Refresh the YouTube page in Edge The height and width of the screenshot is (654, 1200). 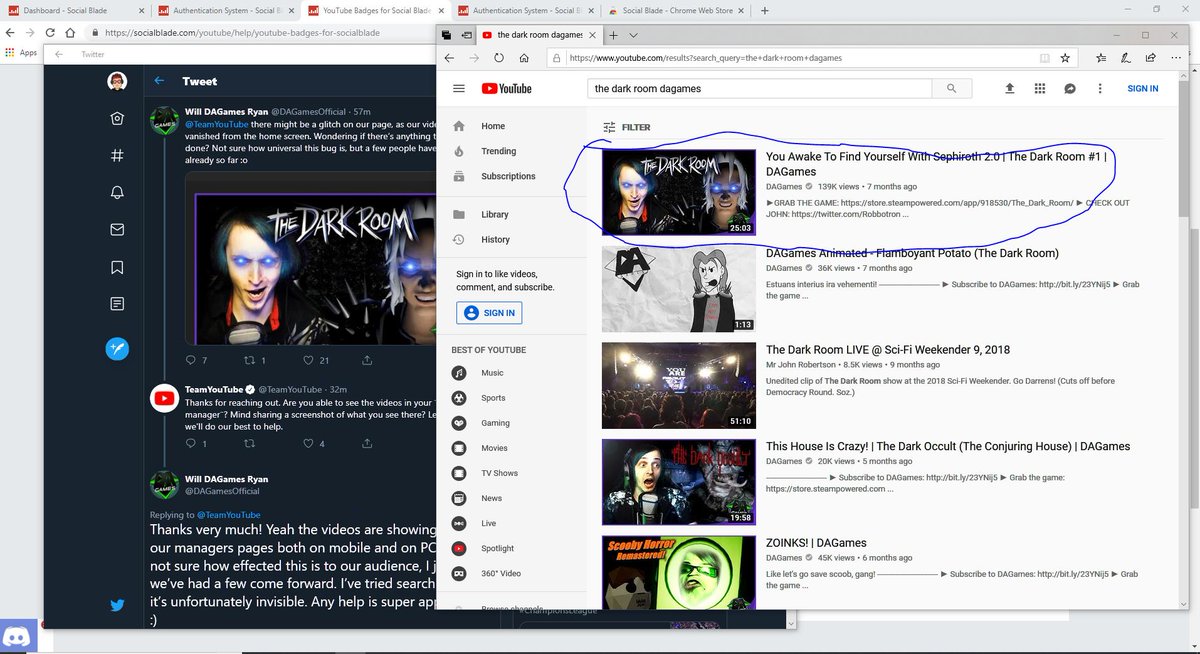pos(498,58)
